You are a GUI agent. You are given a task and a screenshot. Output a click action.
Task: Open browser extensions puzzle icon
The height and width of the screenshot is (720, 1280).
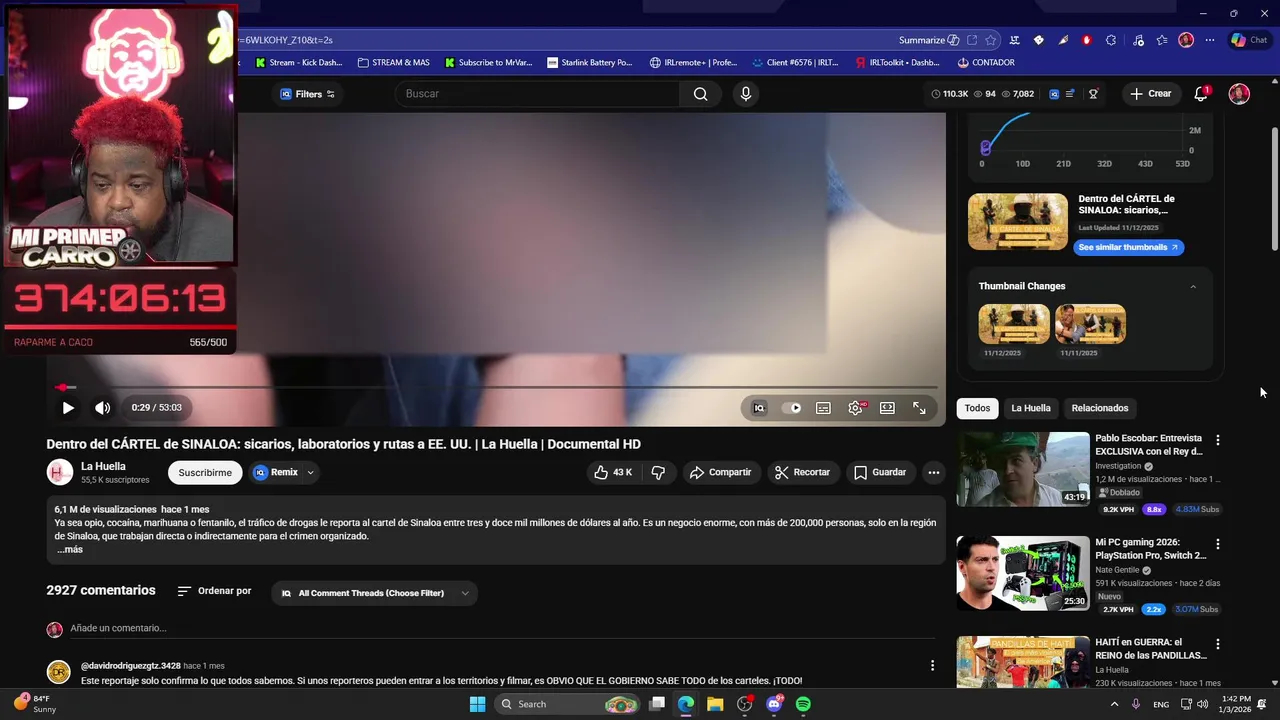(1111, 40)
